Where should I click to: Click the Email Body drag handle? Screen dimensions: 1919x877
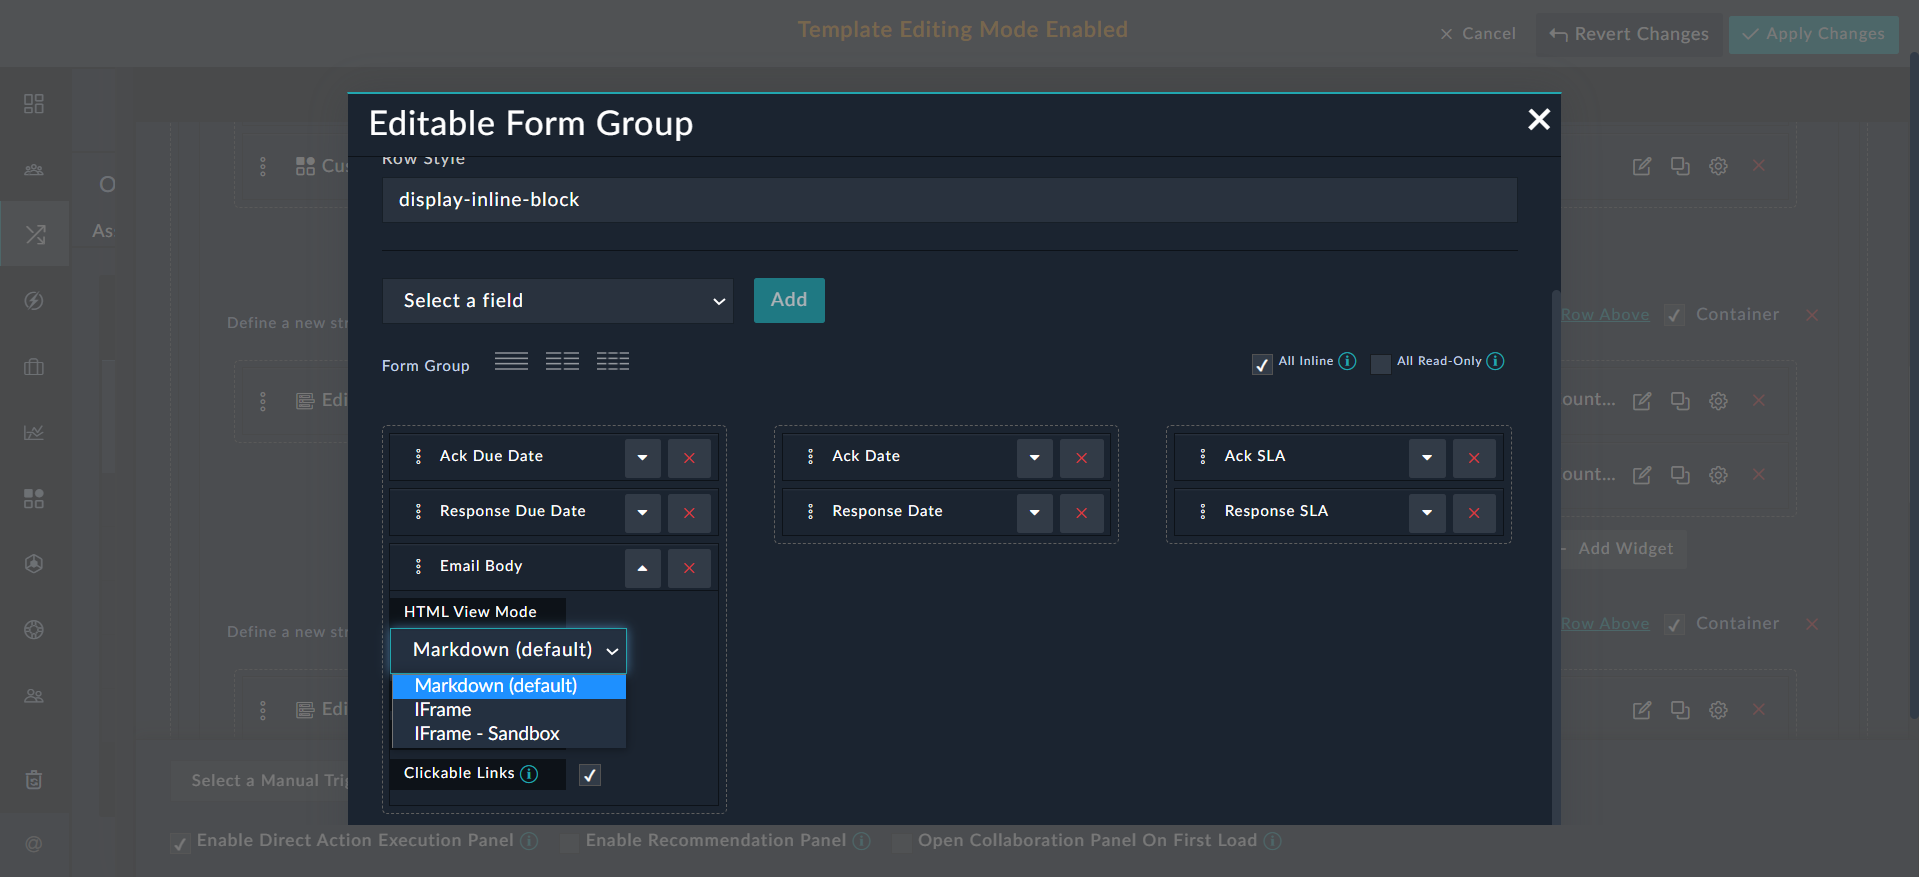click(418, 566)
